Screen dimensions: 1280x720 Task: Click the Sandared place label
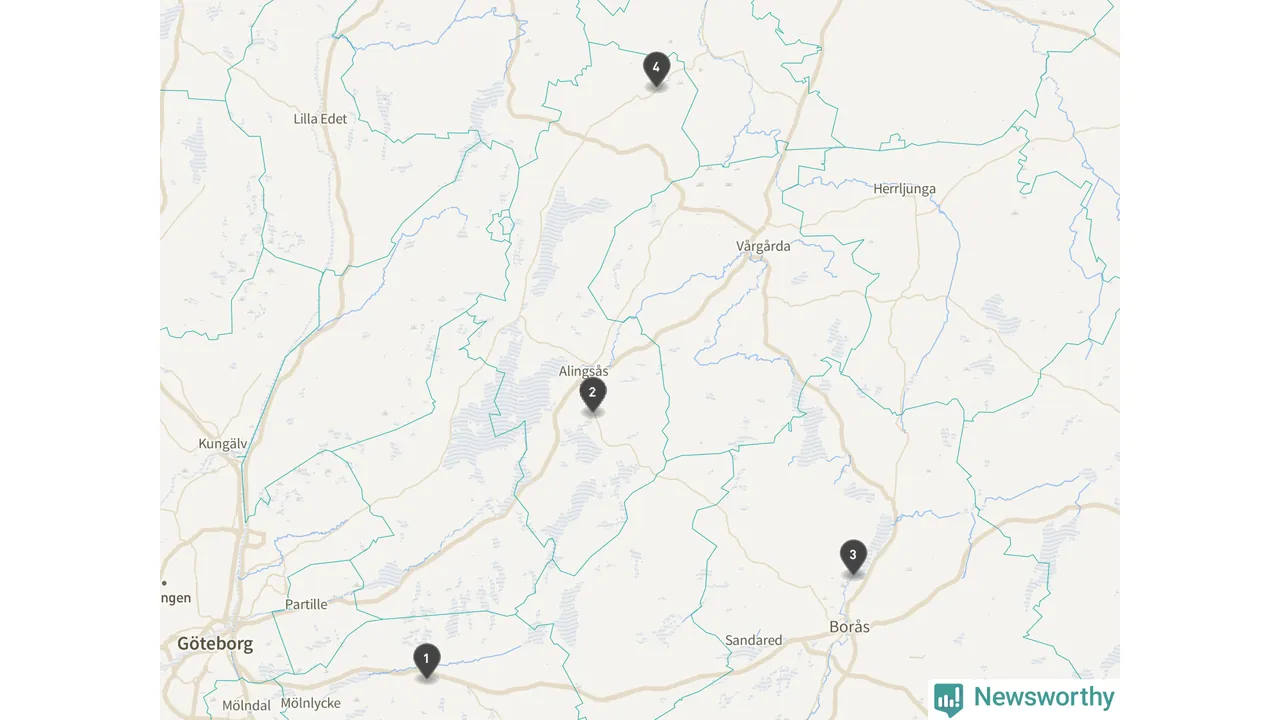[x=754, y=640]
